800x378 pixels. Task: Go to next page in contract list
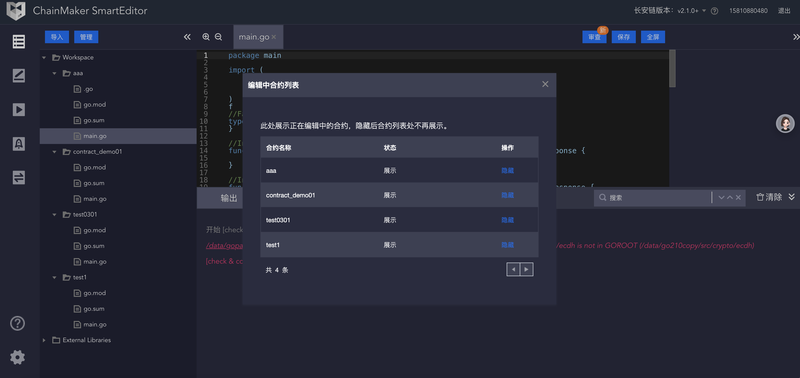click(527, 269)
